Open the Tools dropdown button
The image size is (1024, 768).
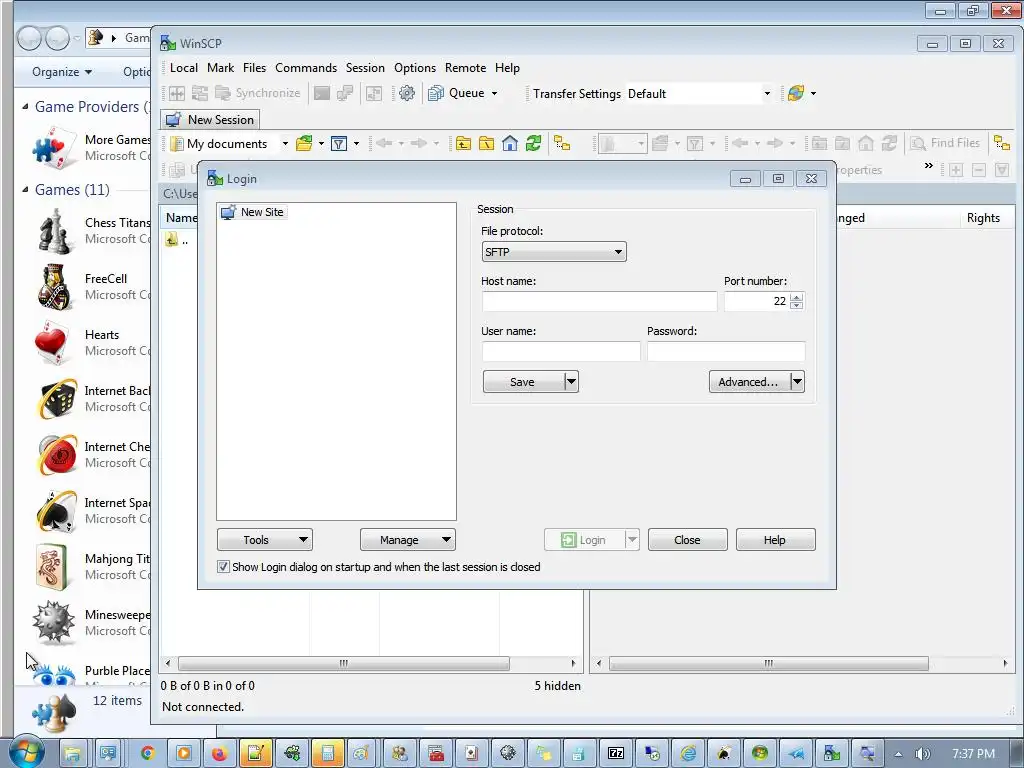(x=264, y=540)
